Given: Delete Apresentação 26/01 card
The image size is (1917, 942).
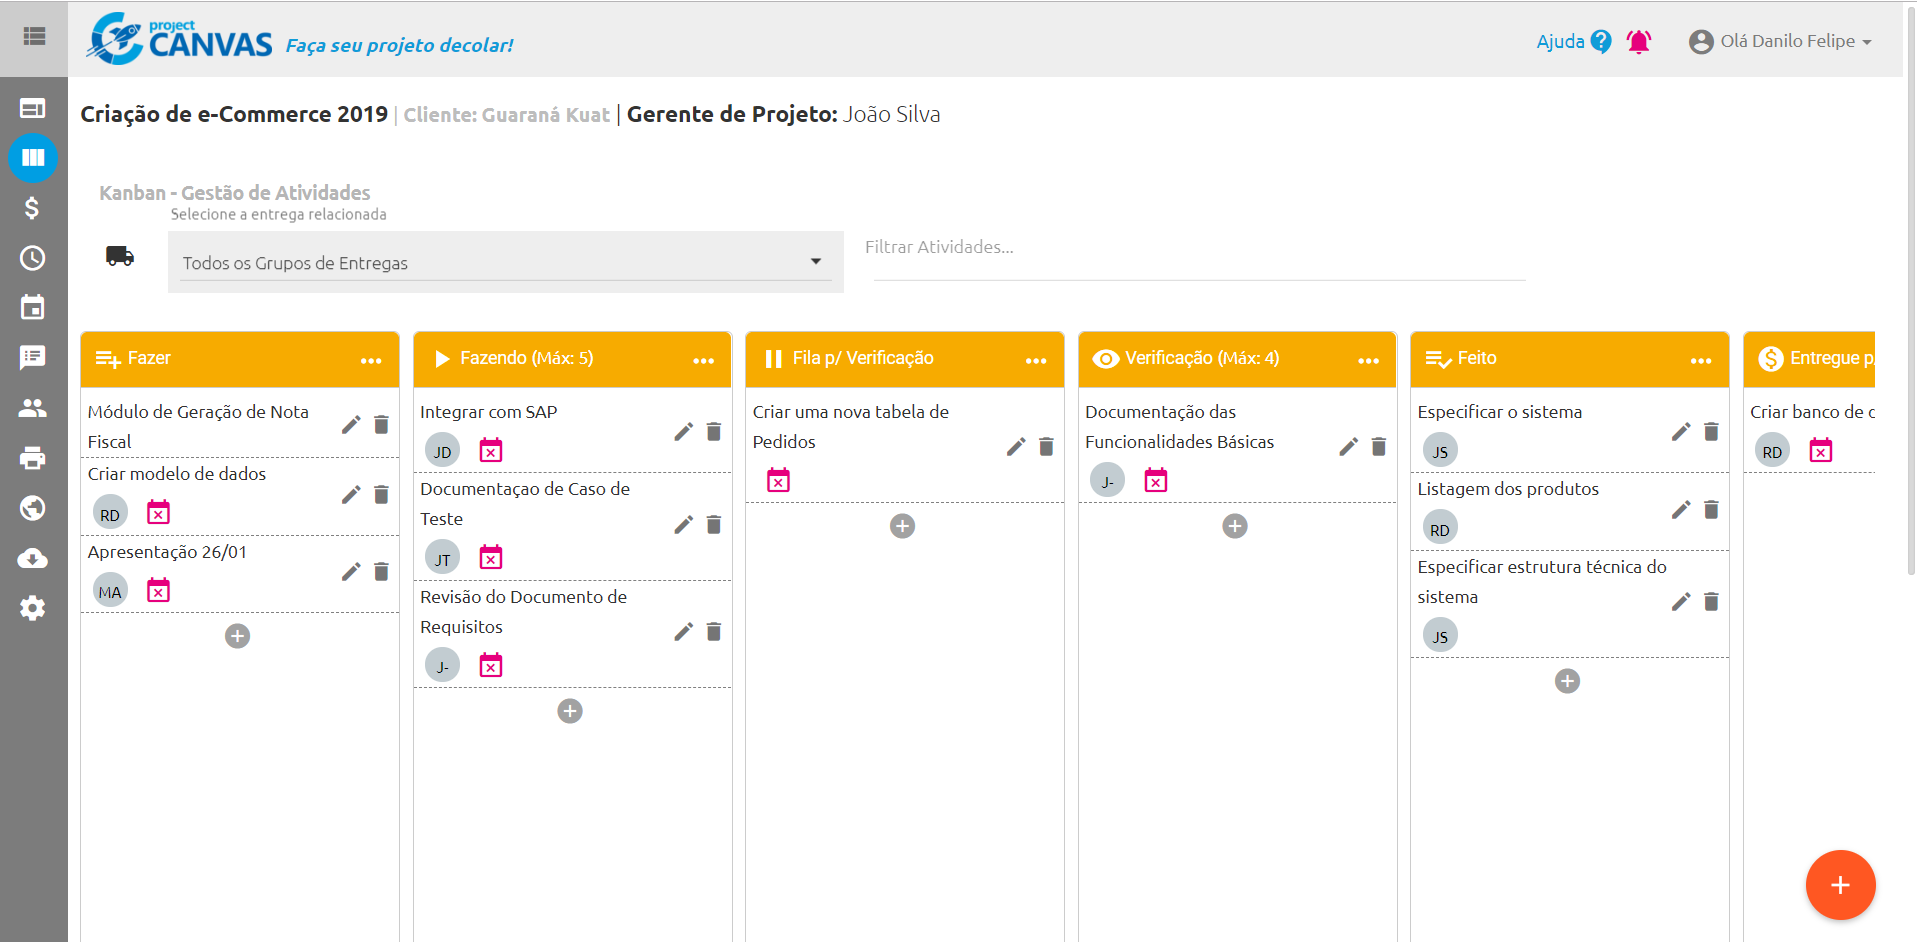Looking at the screenshot, I should tap(381, 572).
